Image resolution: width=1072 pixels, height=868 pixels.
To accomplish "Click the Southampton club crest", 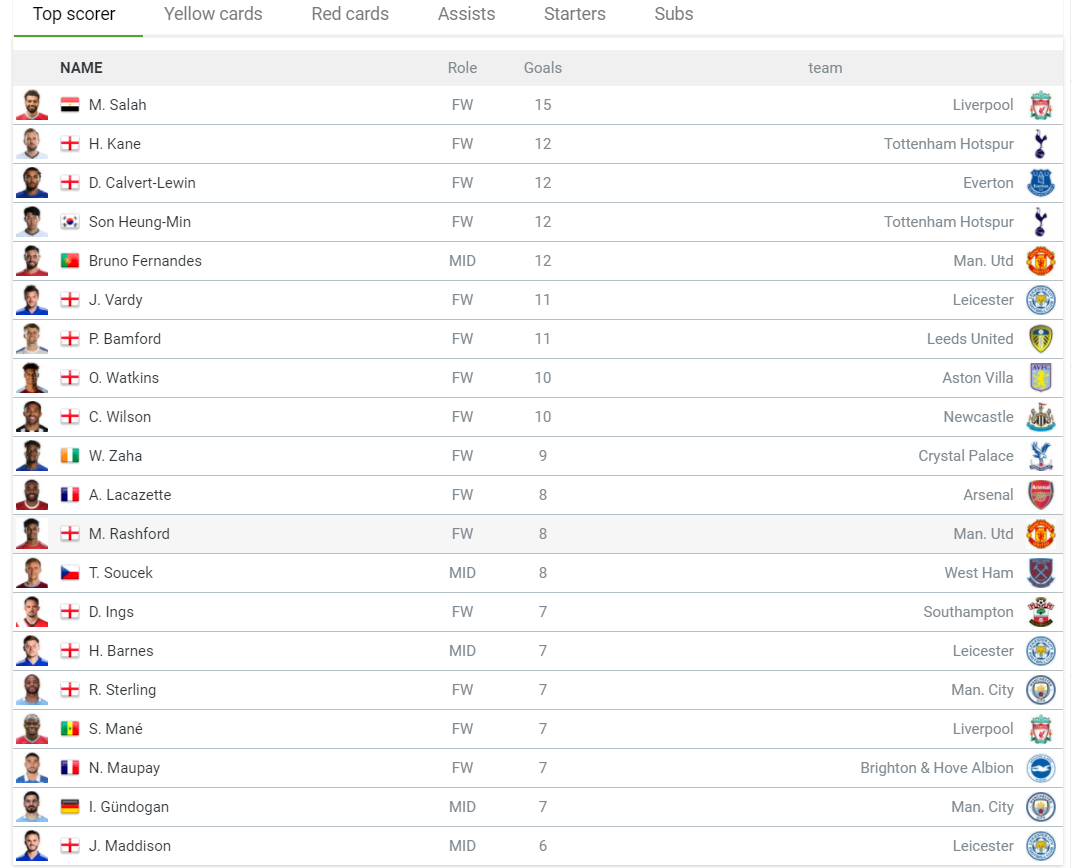I will [x=1041, y=612].
